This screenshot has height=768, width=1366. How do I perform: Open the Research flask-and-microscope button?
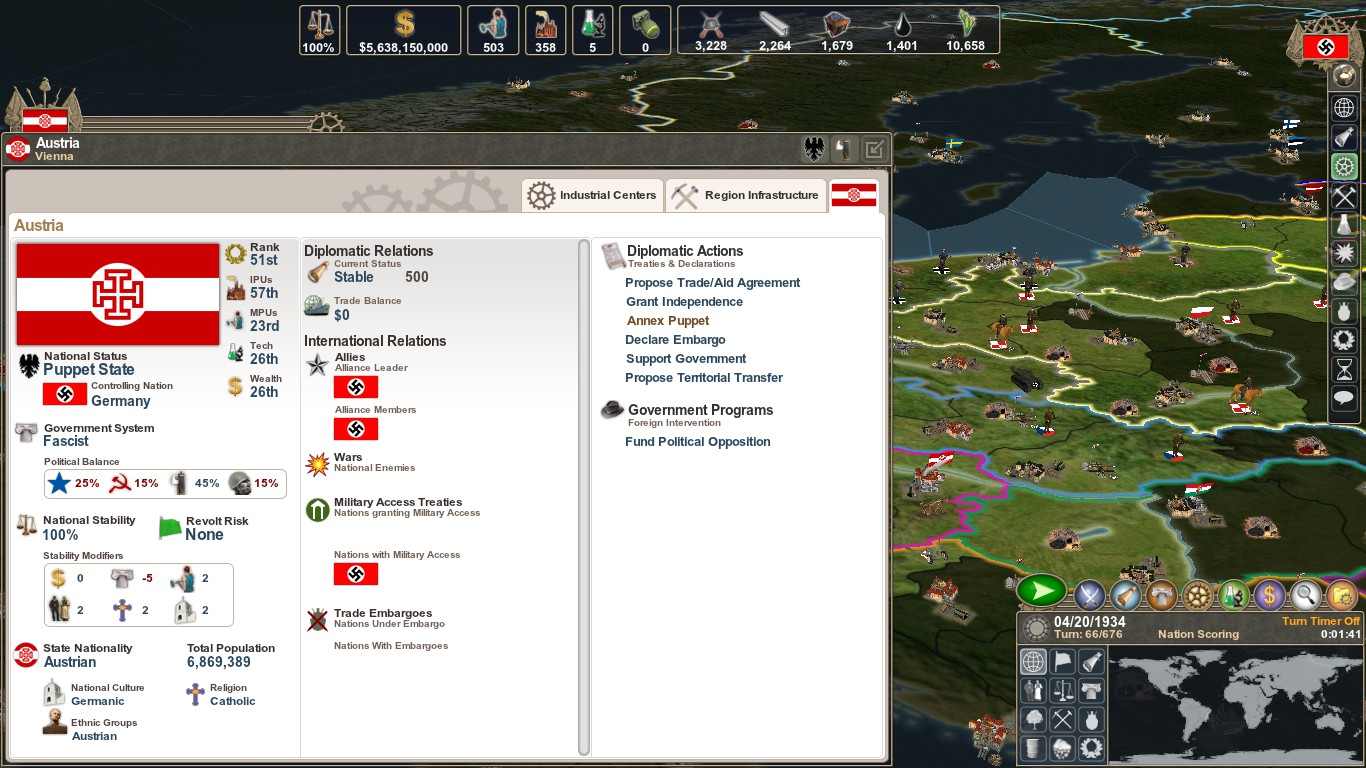(1233, 596)
